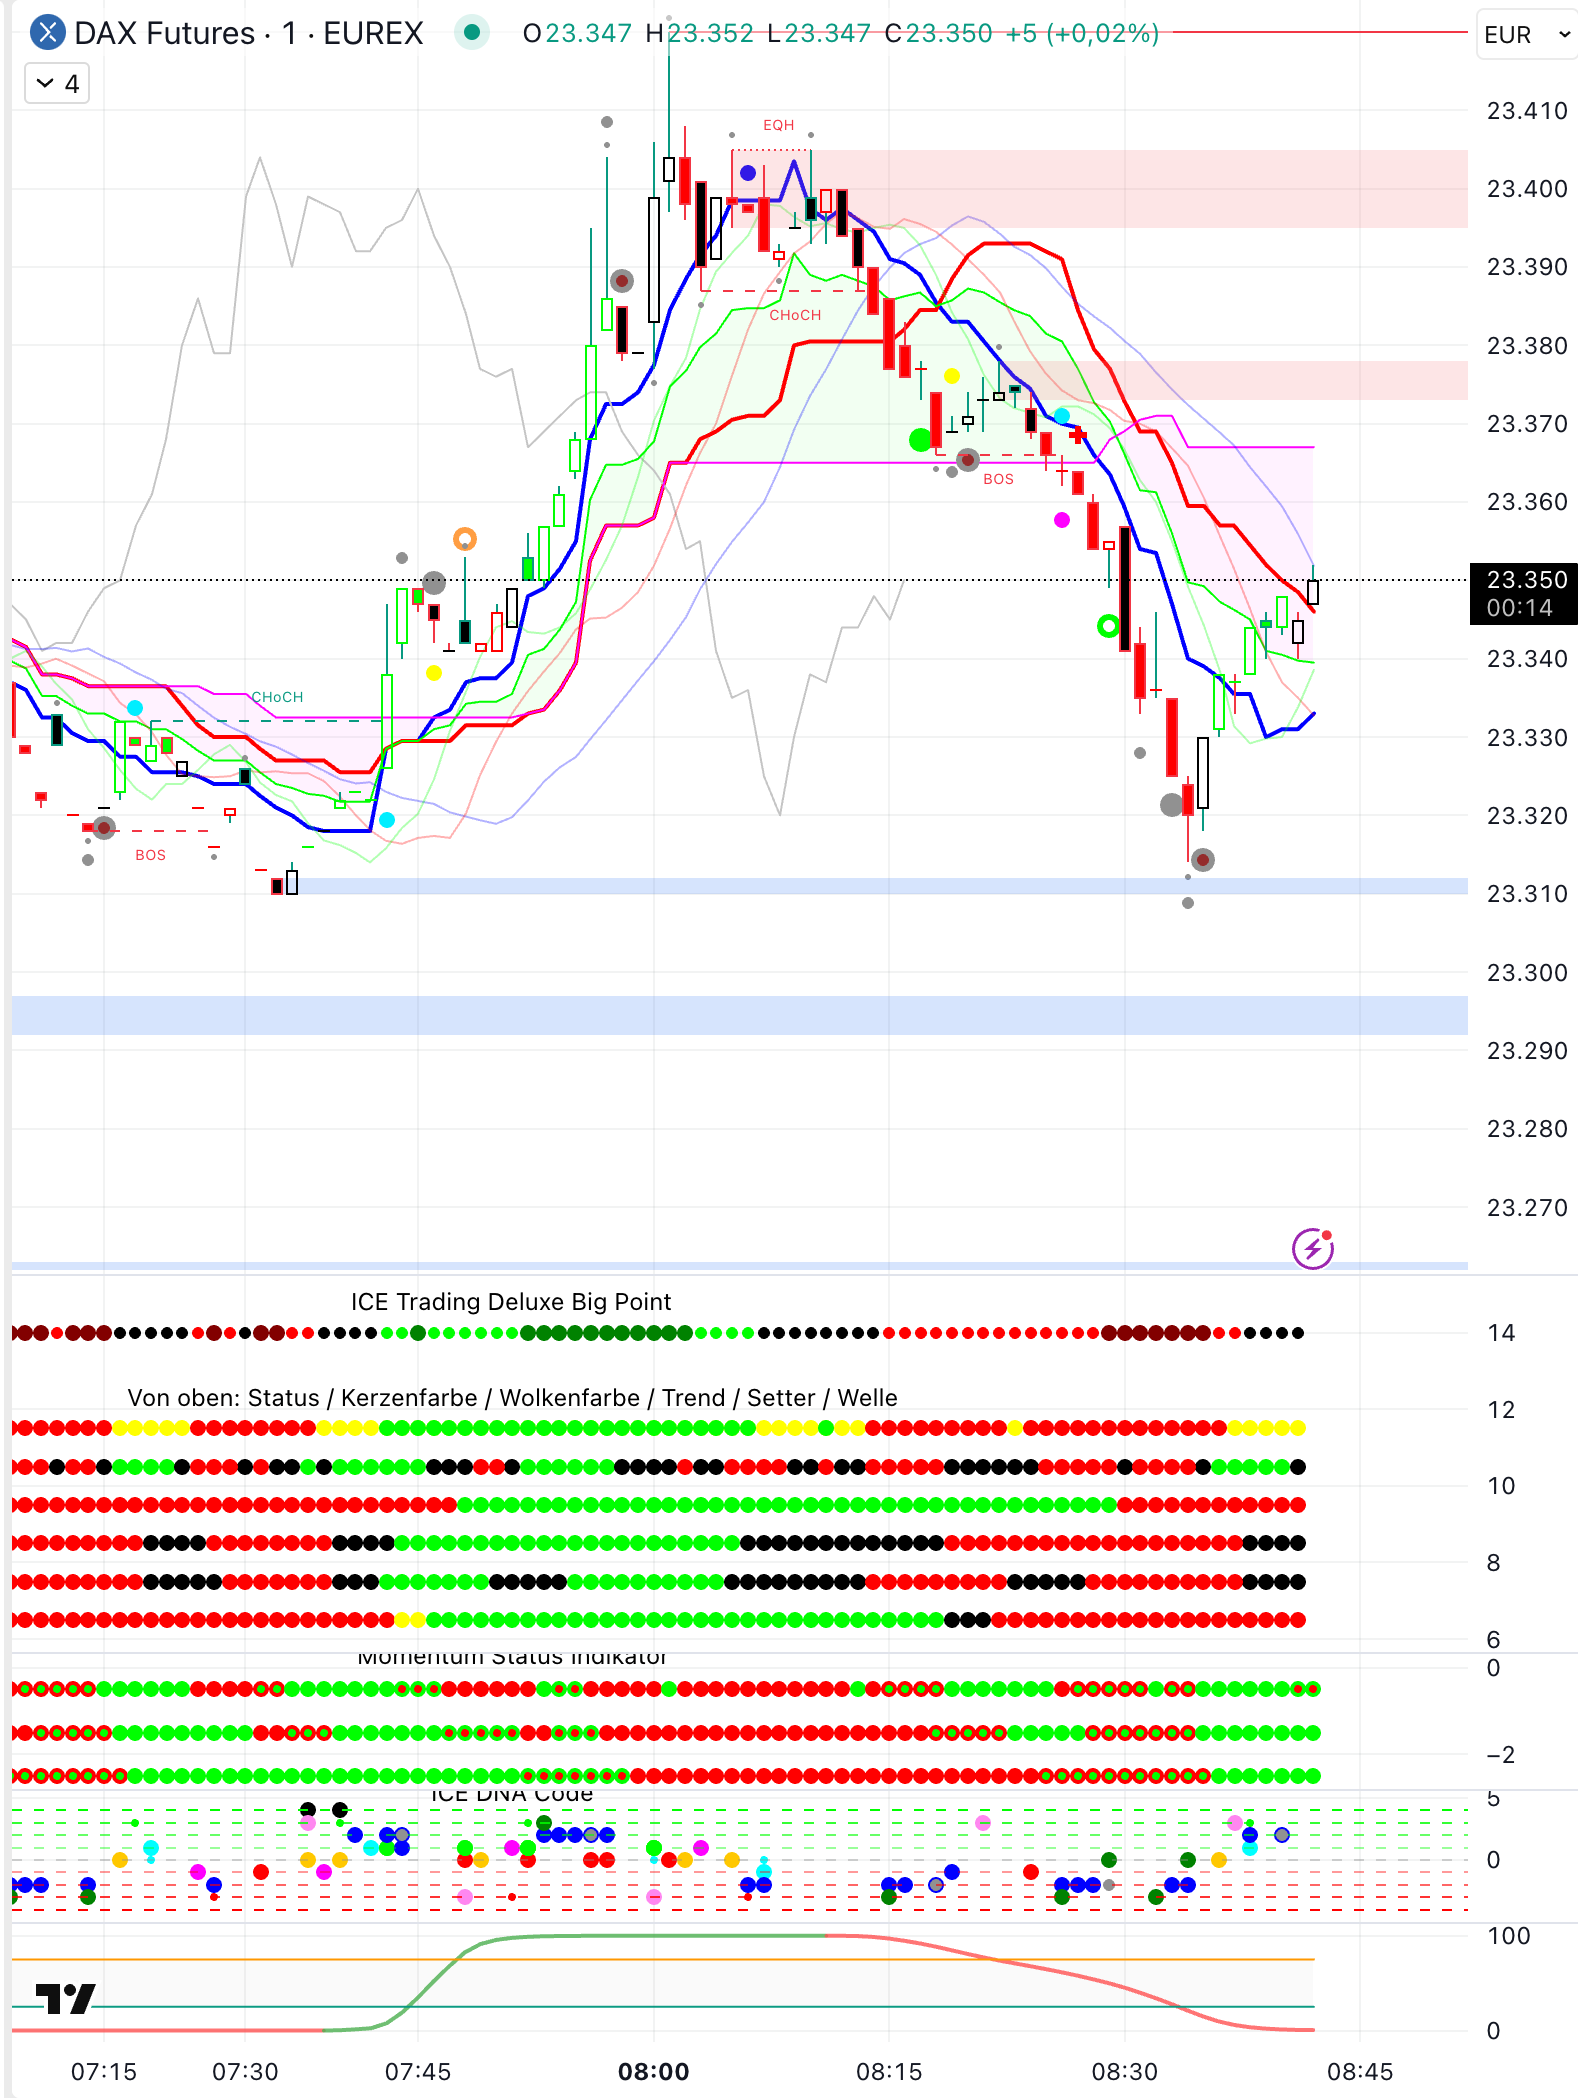Select the wide blue zone near 23.295
The image size is (1578, 2098).
[x=739, y=1015]
